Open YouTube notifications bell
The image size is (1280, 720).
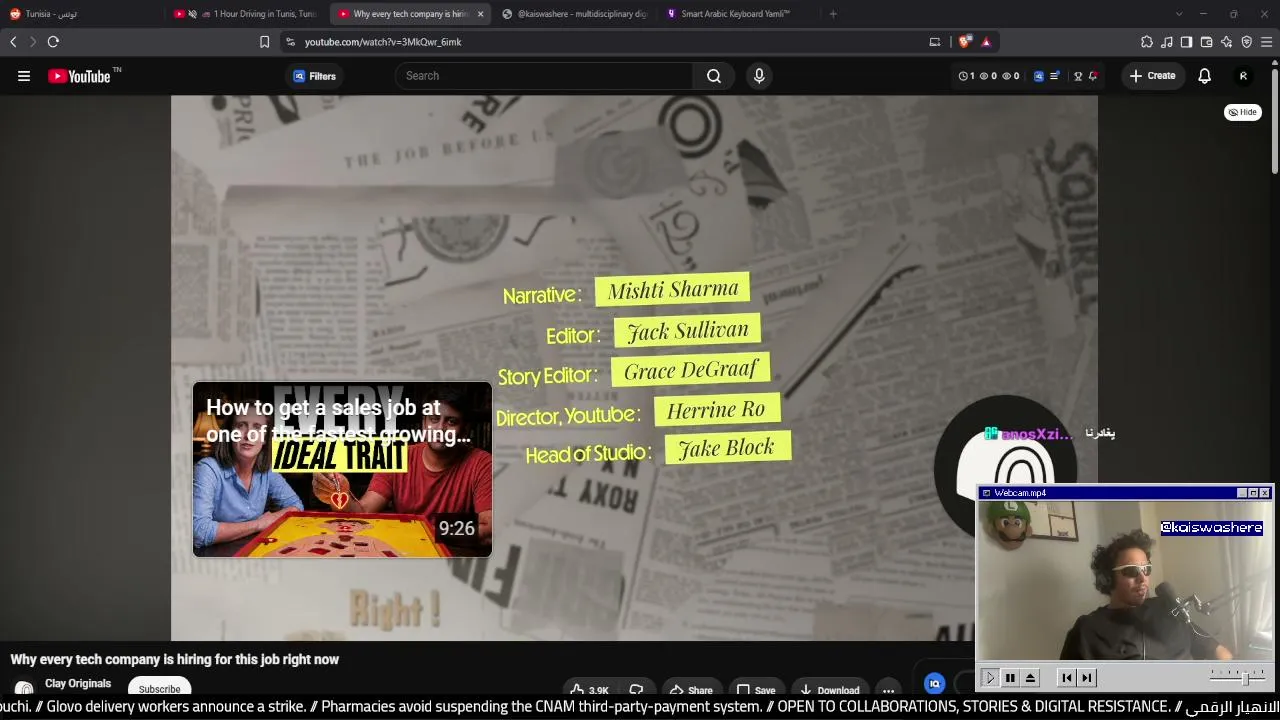pyautogui.click(x=1205, y=76)
